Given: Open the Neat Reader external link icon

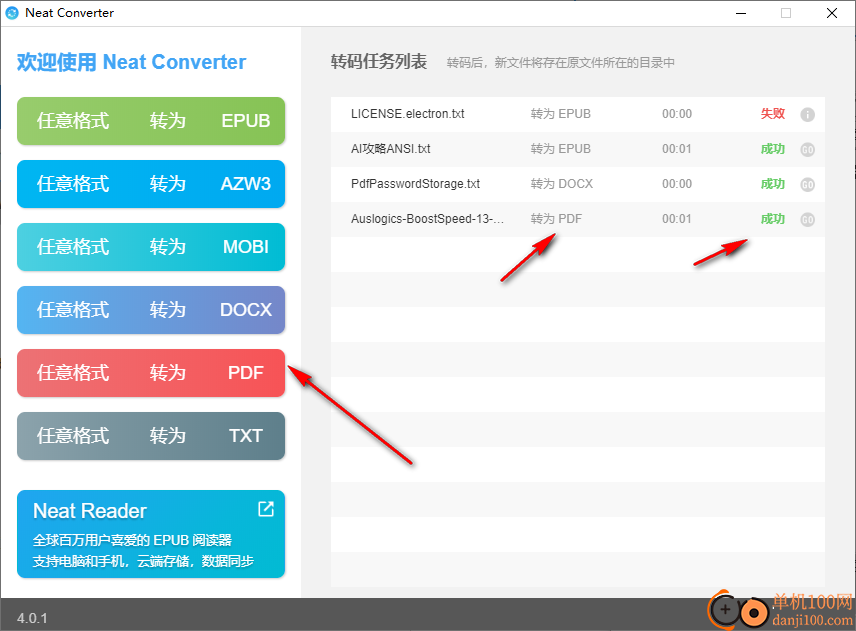Looking at the screenshot, I should pyautogui.click(x=266, y=509).
